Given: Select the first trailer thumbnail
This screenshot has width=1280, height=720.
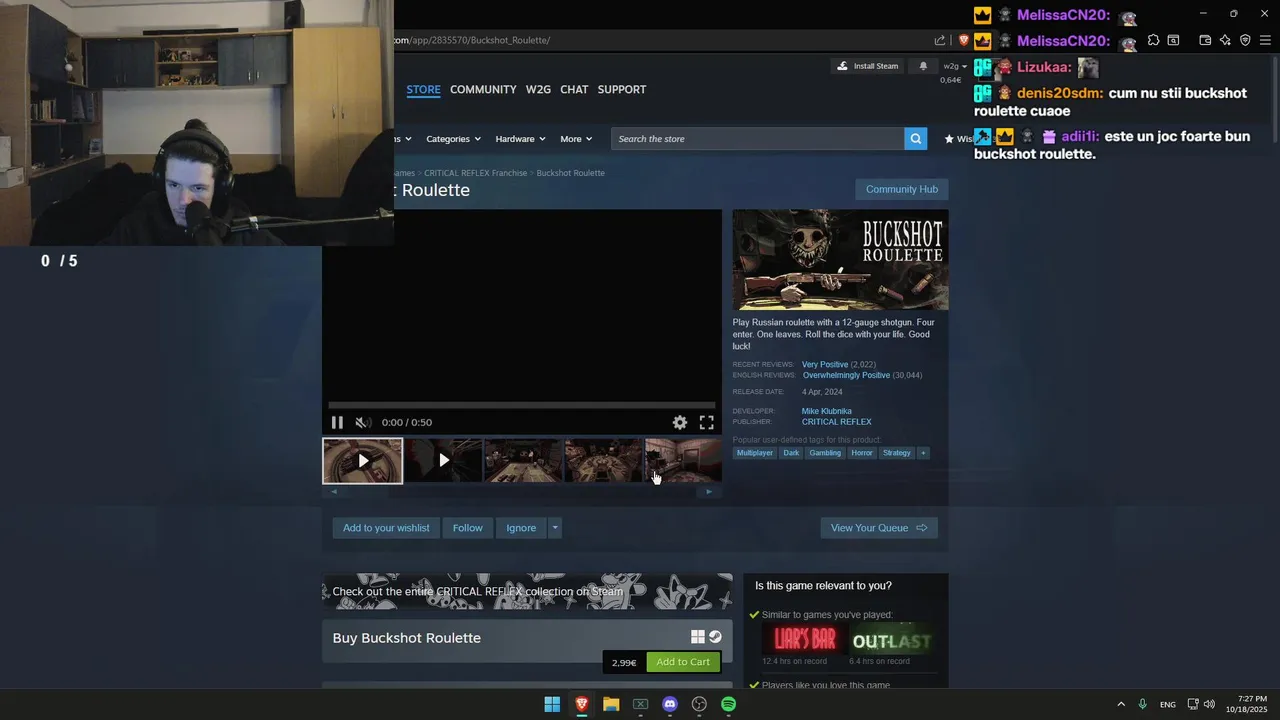Looking at the screenshot, I should coord(363,461).
